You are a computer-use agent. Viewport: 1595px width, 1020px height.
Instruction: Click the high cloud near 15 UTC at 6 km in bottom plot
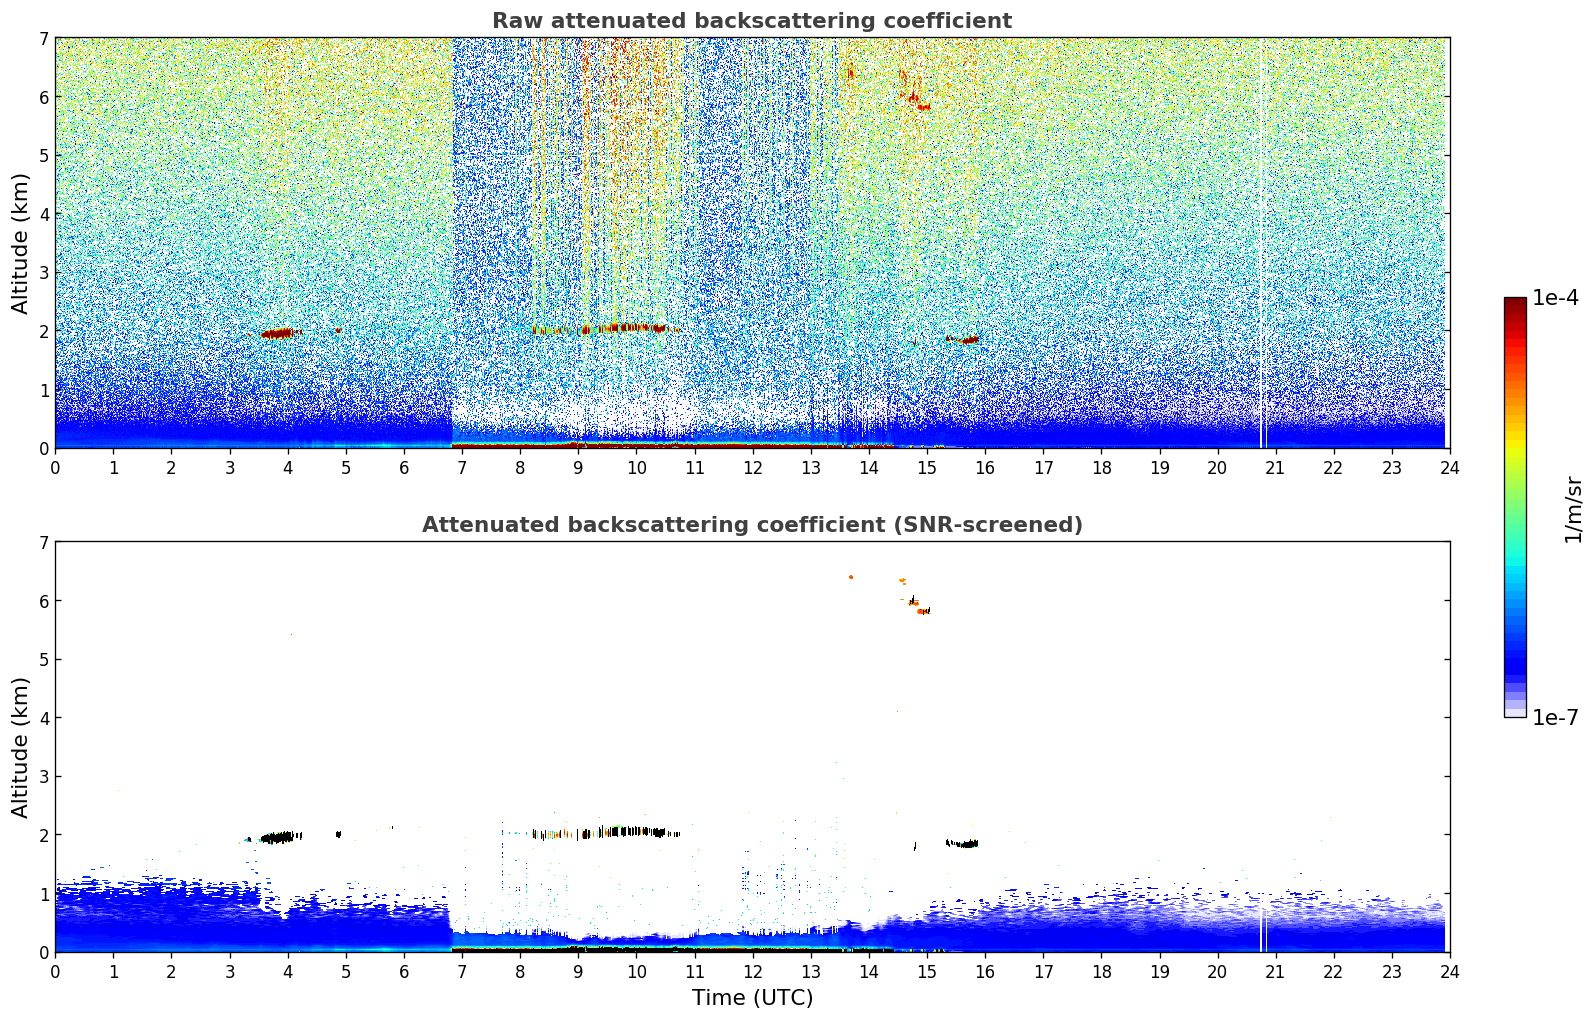(920, 606)
